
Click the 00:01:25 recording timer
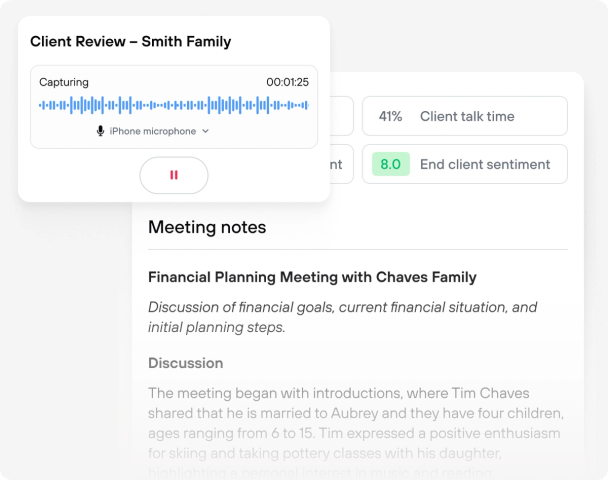[x=287, y=82]
